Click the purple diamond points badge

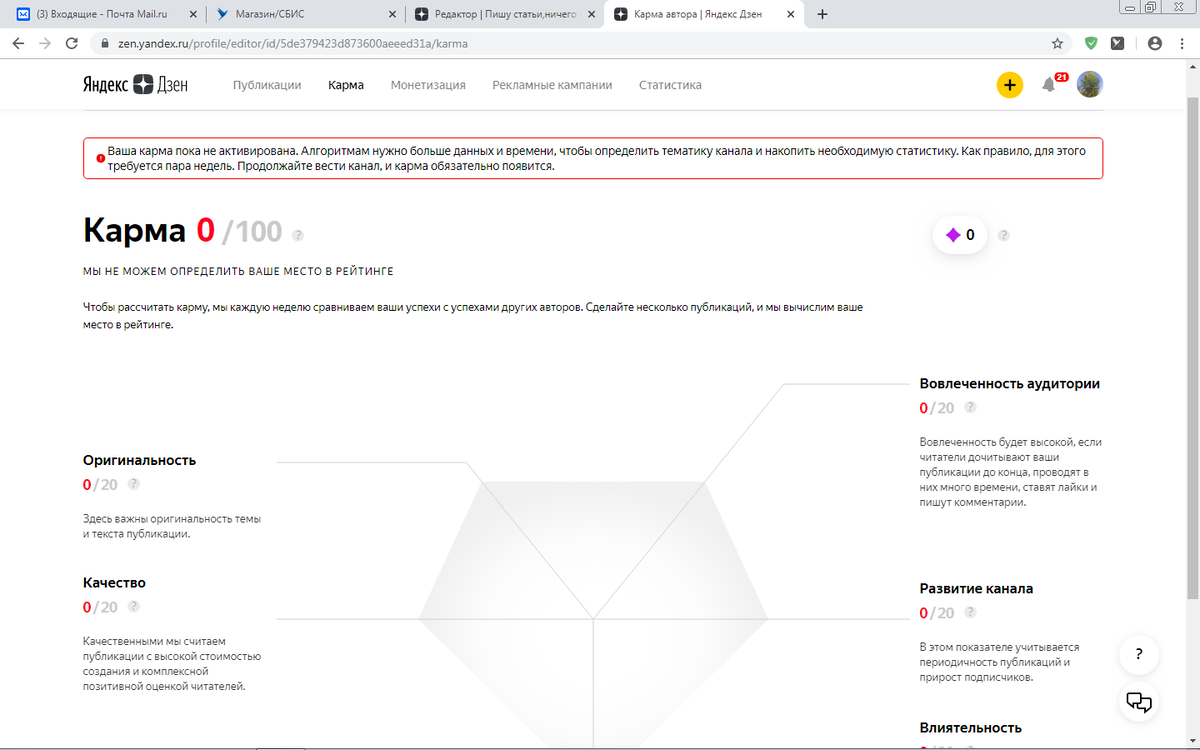[961, 235]
